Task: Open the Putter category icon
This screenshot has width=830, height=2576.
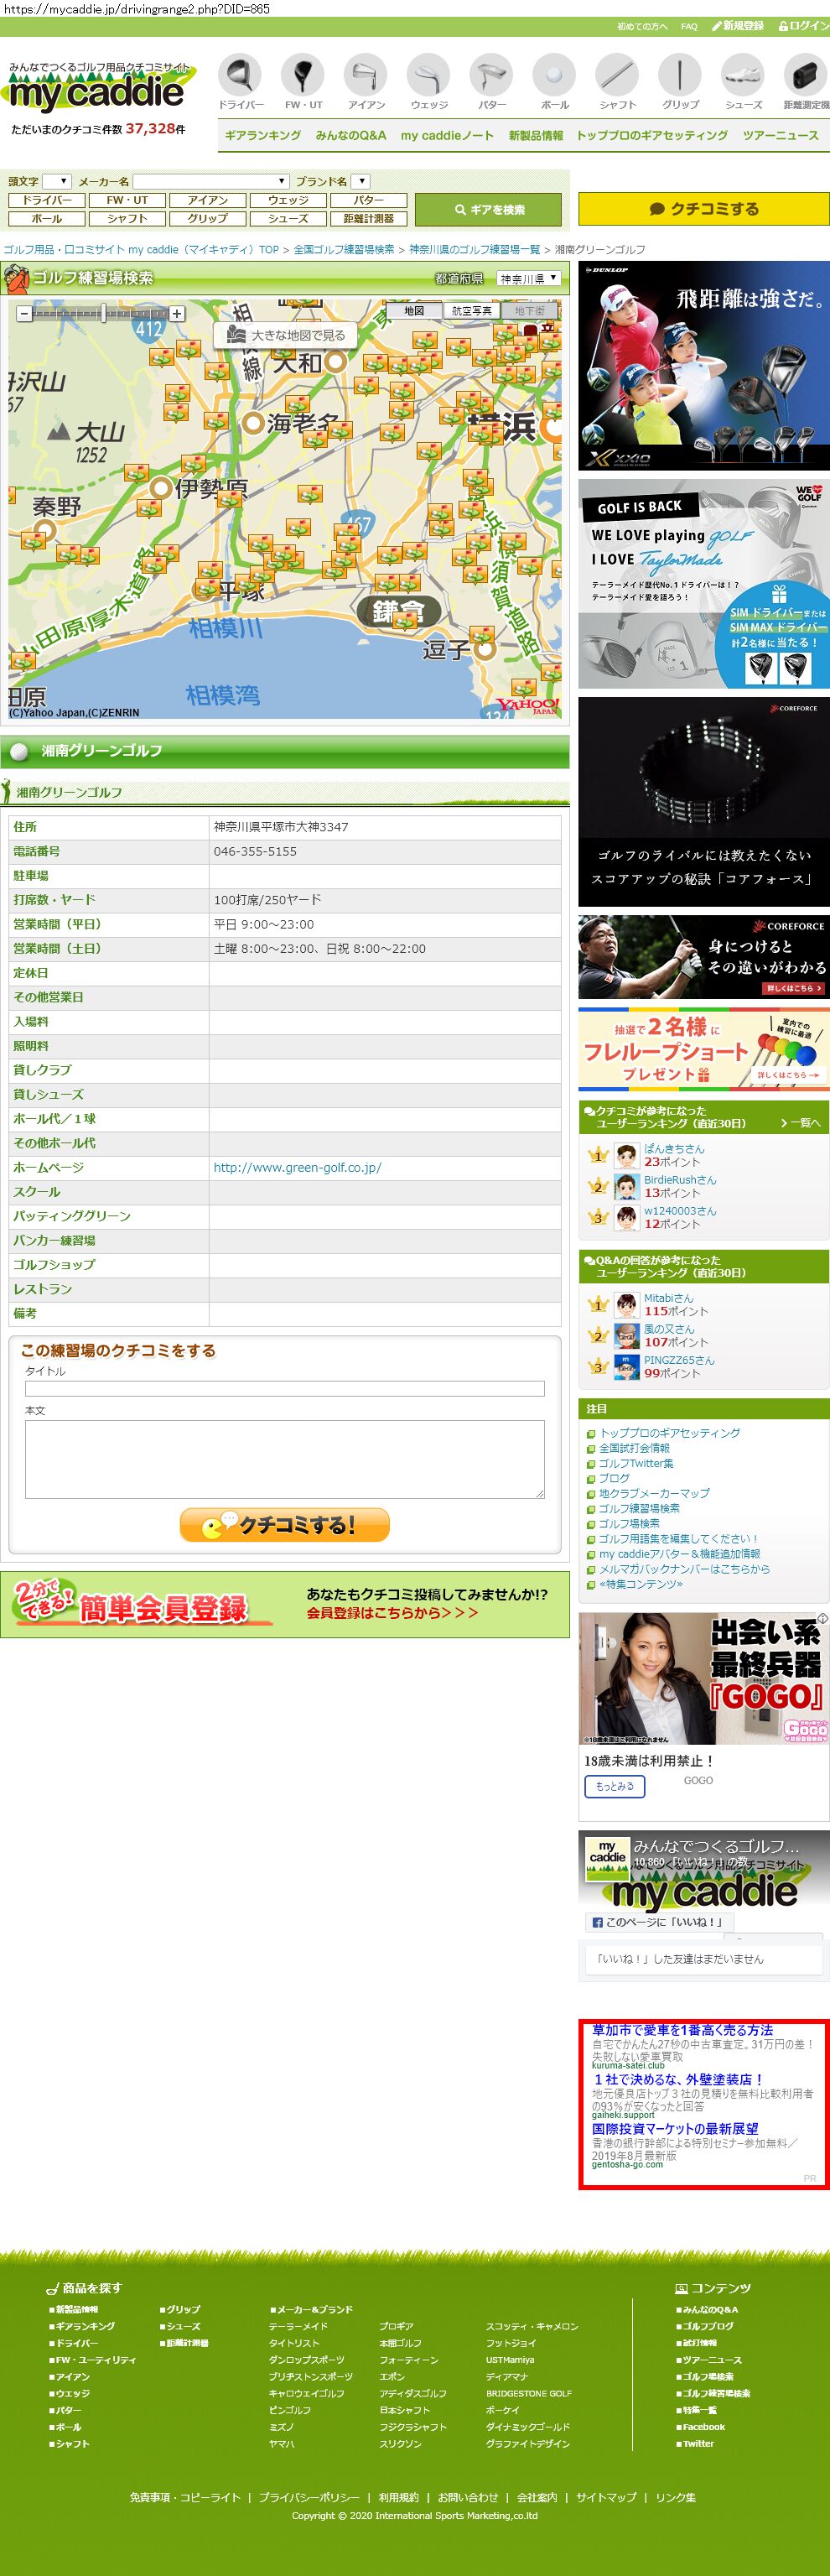Action: pos(491,75)
